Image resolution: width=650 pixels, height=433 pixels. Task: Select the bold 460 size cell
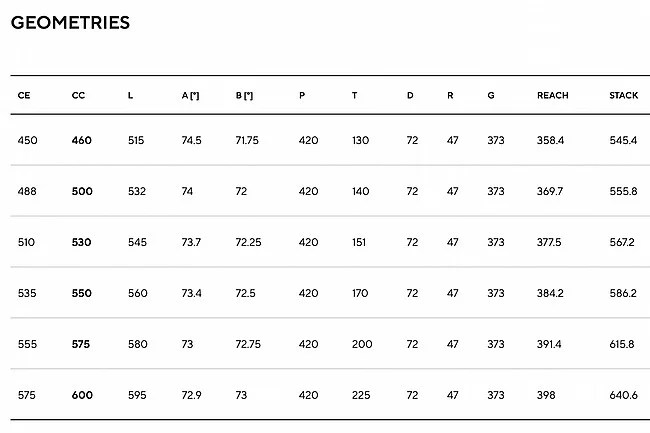81,140
